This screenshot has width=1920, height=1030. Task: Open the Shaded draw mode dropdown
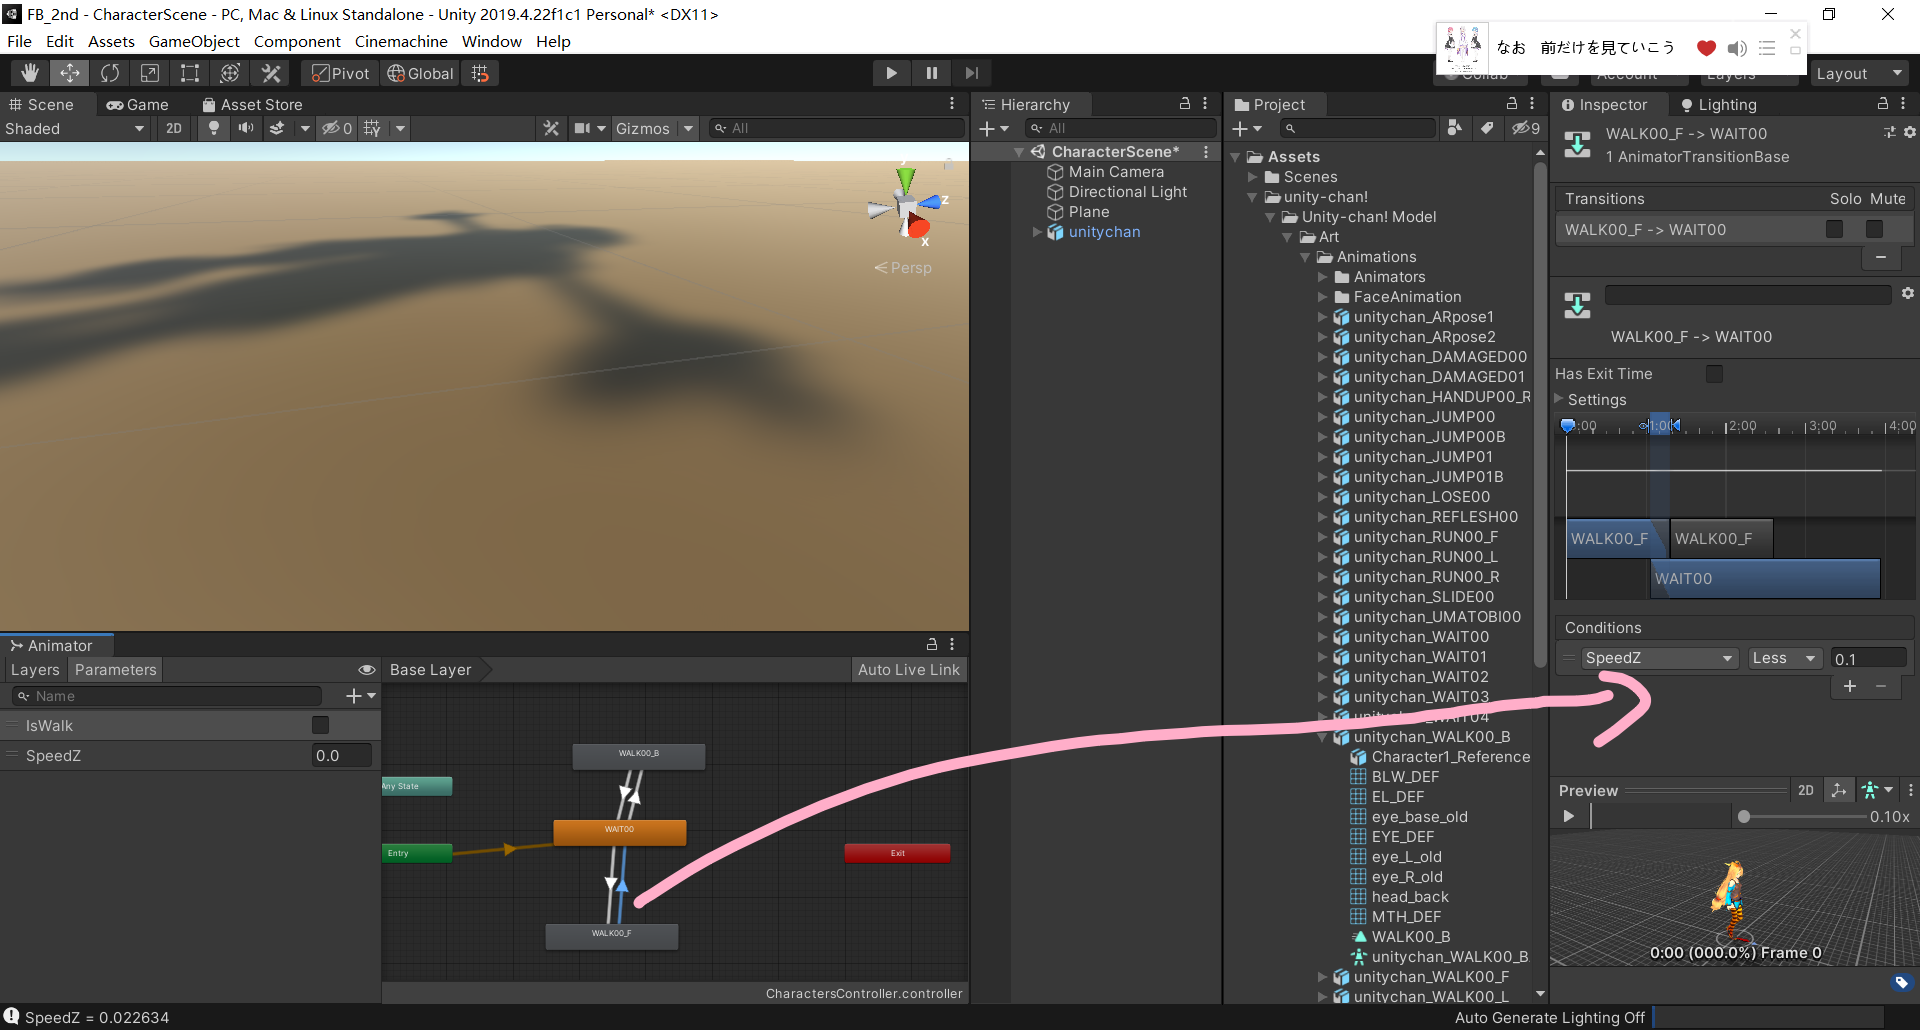coord(75,128)
